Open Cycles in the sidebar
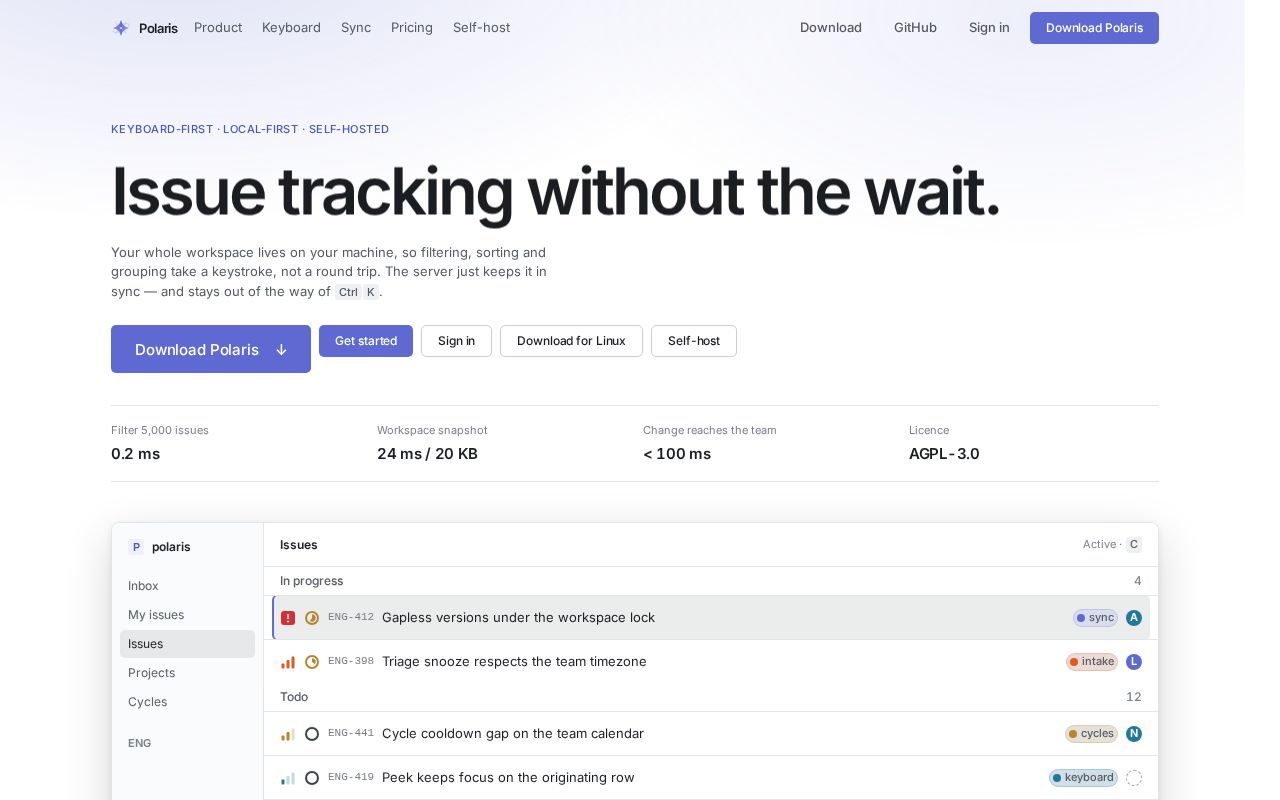Image resolution: width=1280 pixels, height=800 pixels. 187,702
